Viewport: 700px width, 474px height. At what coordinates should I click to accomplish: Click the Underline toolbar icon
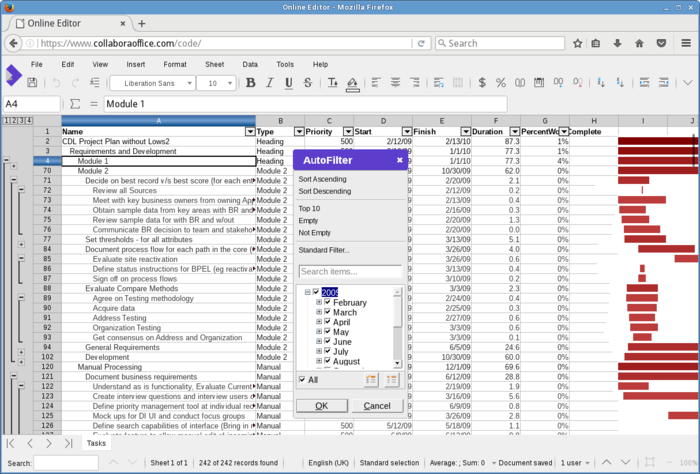[289, 83]
